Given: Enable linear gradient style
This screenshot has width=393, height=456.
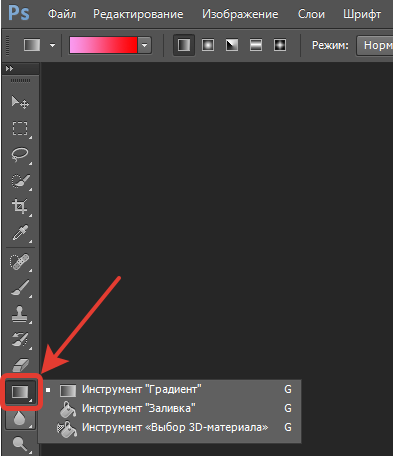Looking at the screenshot, I should [x=184, y=45].
